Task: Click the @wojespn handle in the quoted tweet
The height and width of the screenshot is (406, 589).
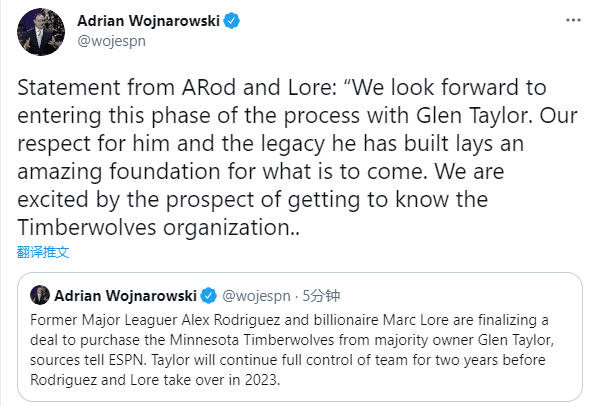Action: click(256, 296)
